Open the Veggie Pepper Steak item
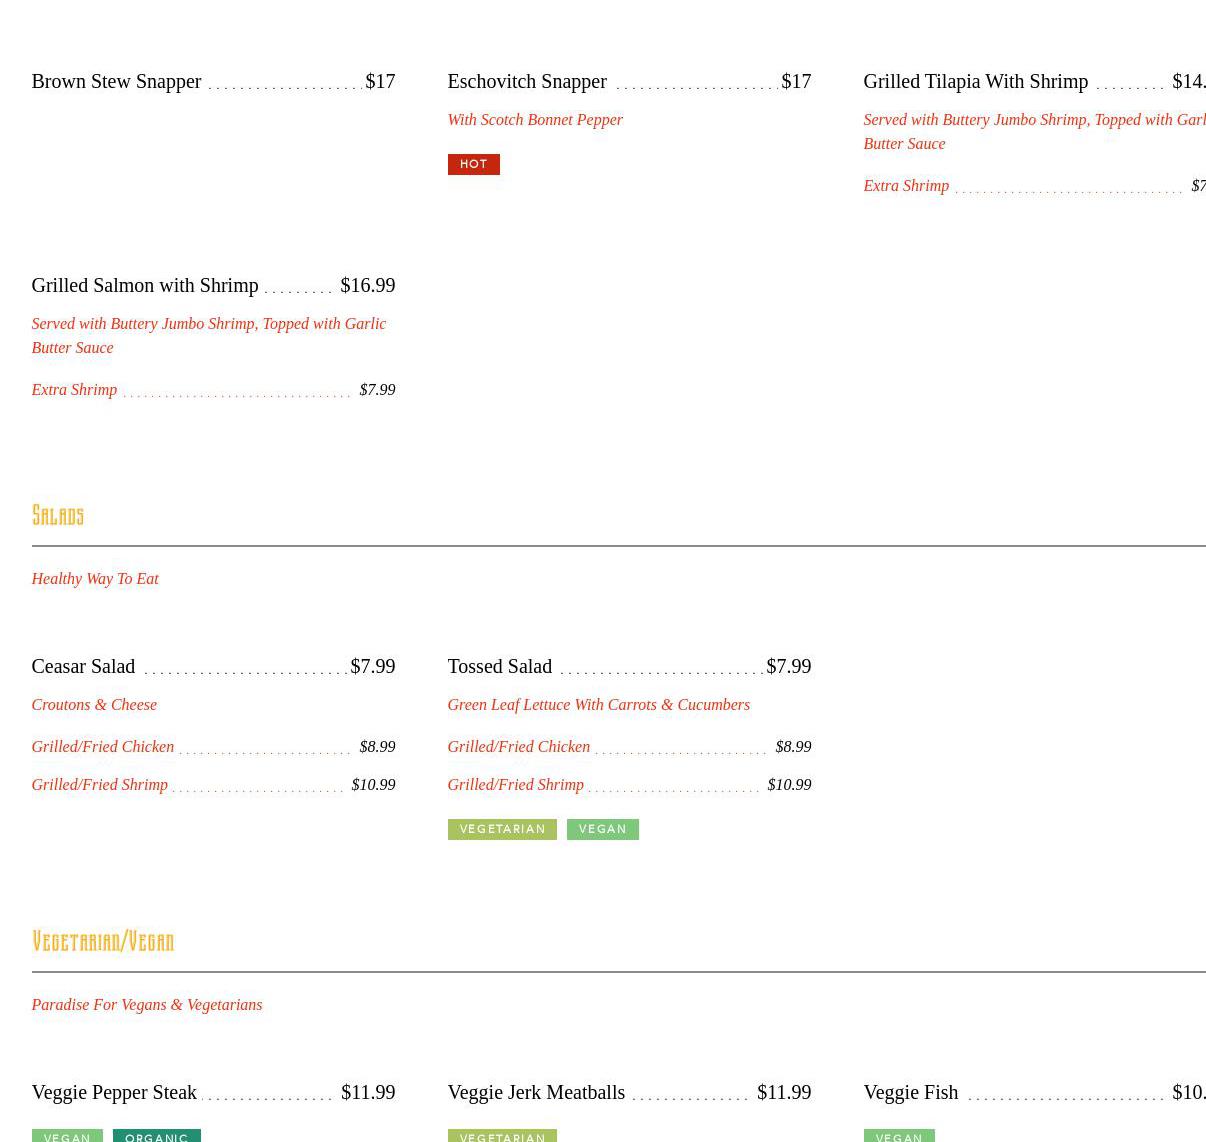 [114, 1092]
